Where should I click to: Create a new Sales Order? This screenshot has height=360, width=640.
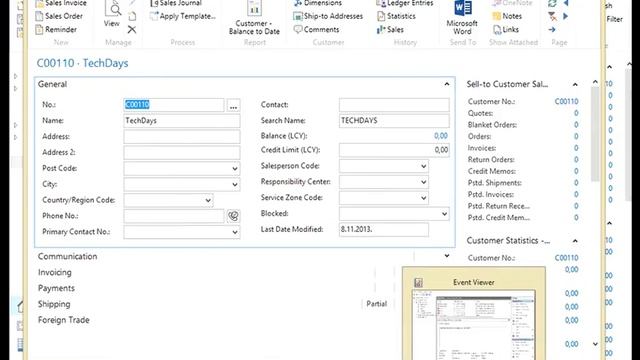[x=59, y=16]
